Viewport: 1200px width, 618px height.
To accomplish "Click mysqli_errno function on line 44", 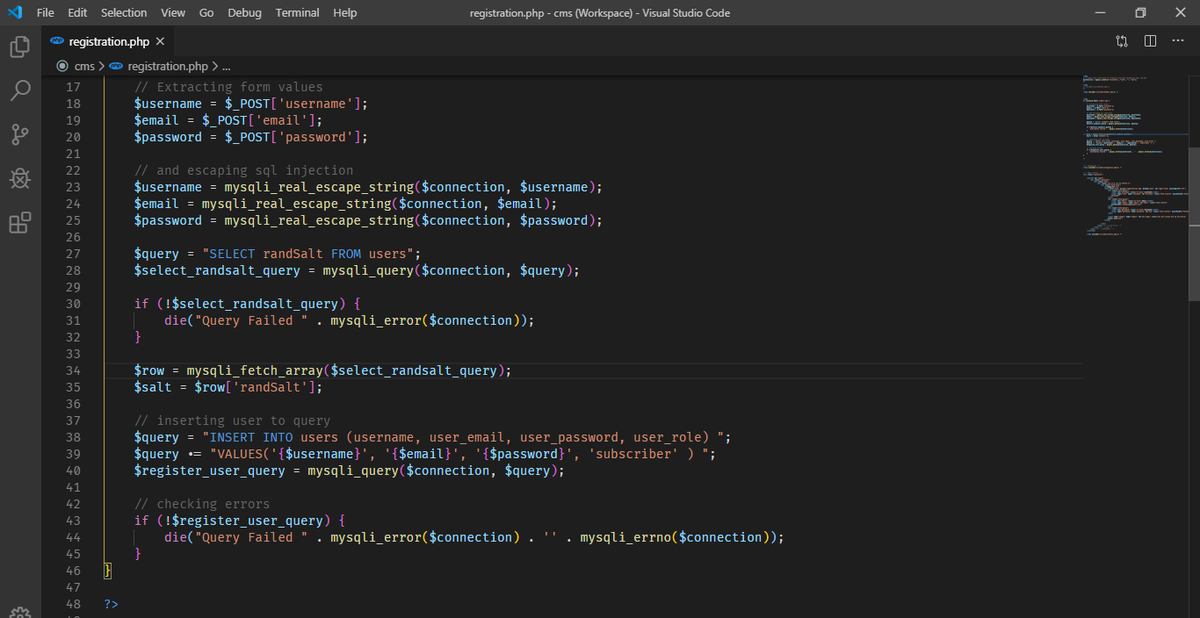I will pyautogui.click(x=625, y=538).
